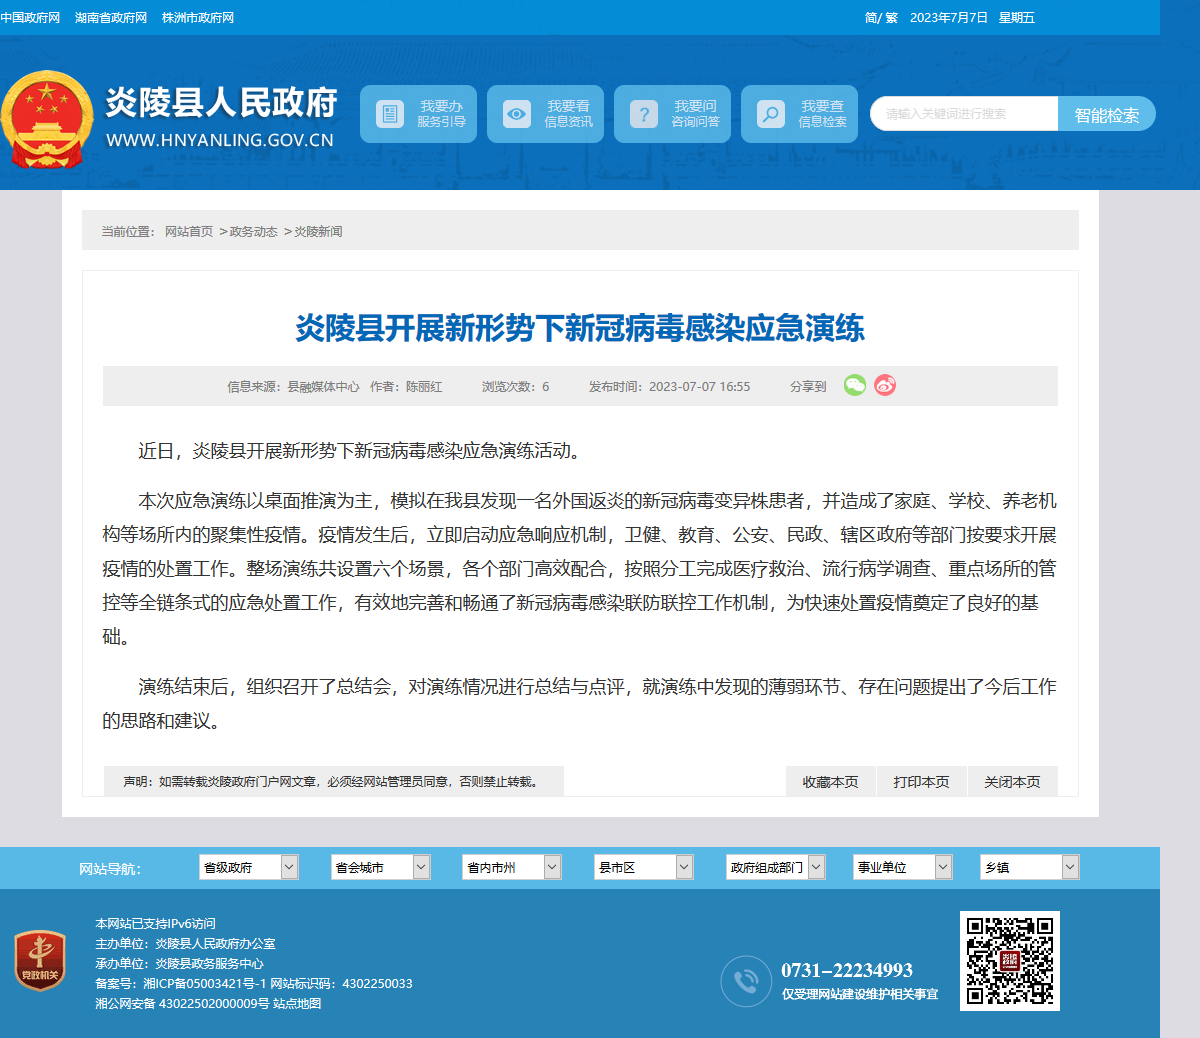
Task: Go to 网站首页 in breadcrumb
Action: (x=189, y=231)
